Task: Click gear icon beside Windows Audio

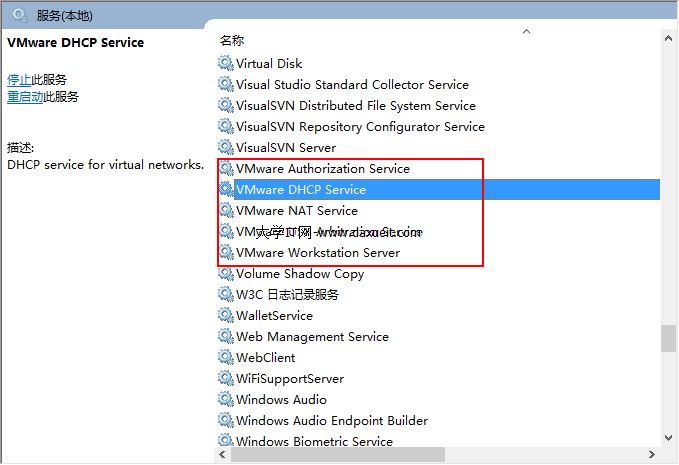Action: 225,399
